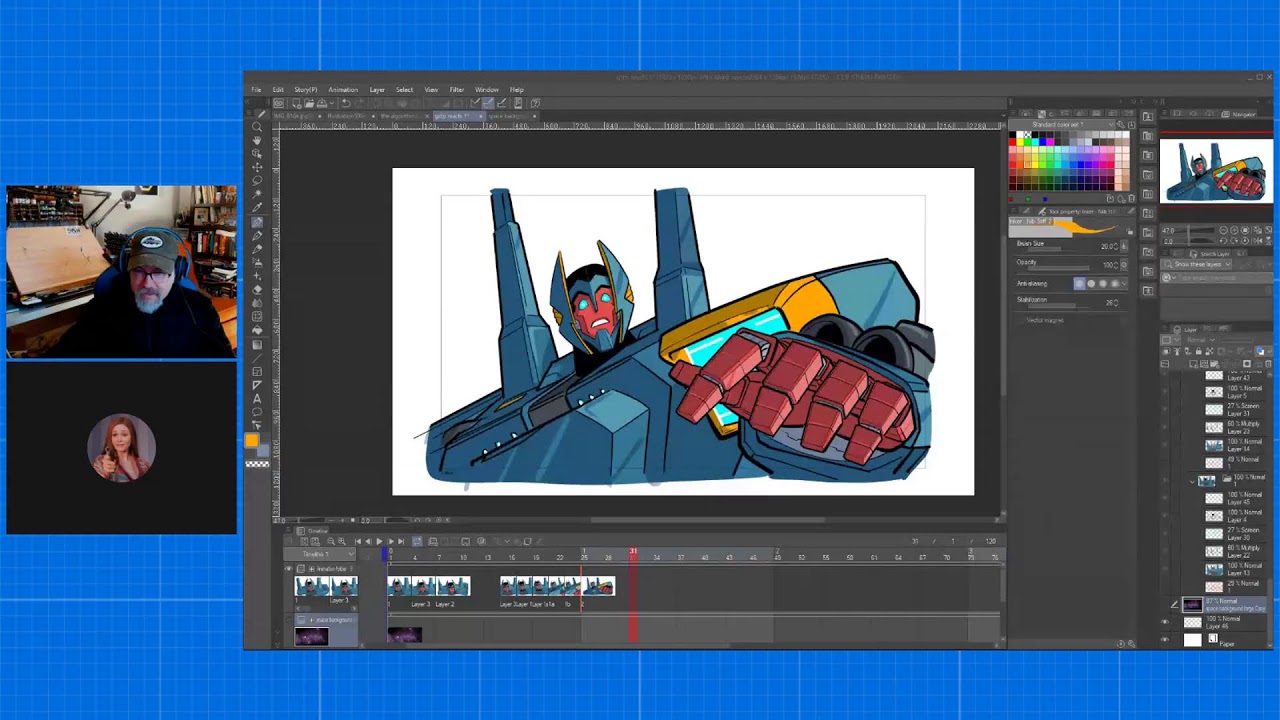Open the Timeline 1 name dropdown
Viewport: 1280px width, 720px height.
319,554
